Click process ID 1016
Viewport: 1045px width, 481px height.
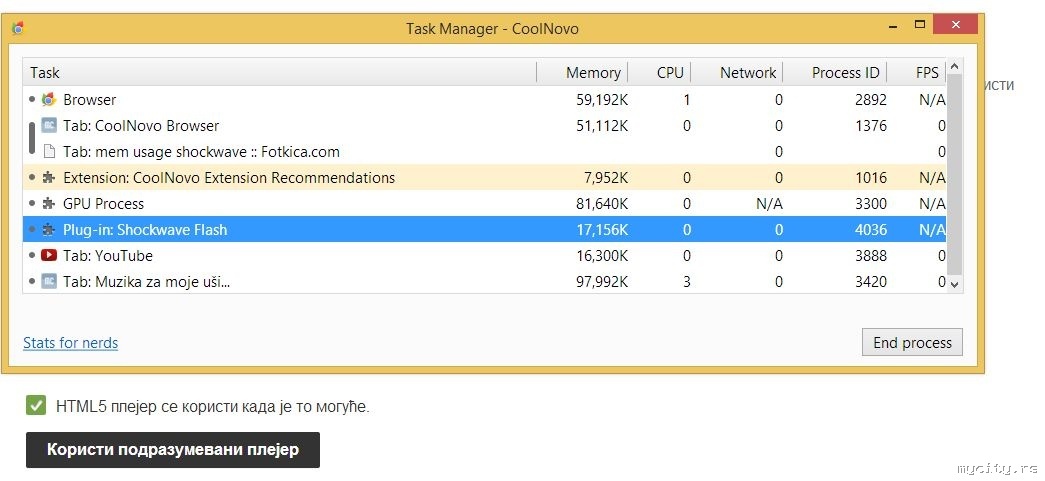click(x=871, y=177)
